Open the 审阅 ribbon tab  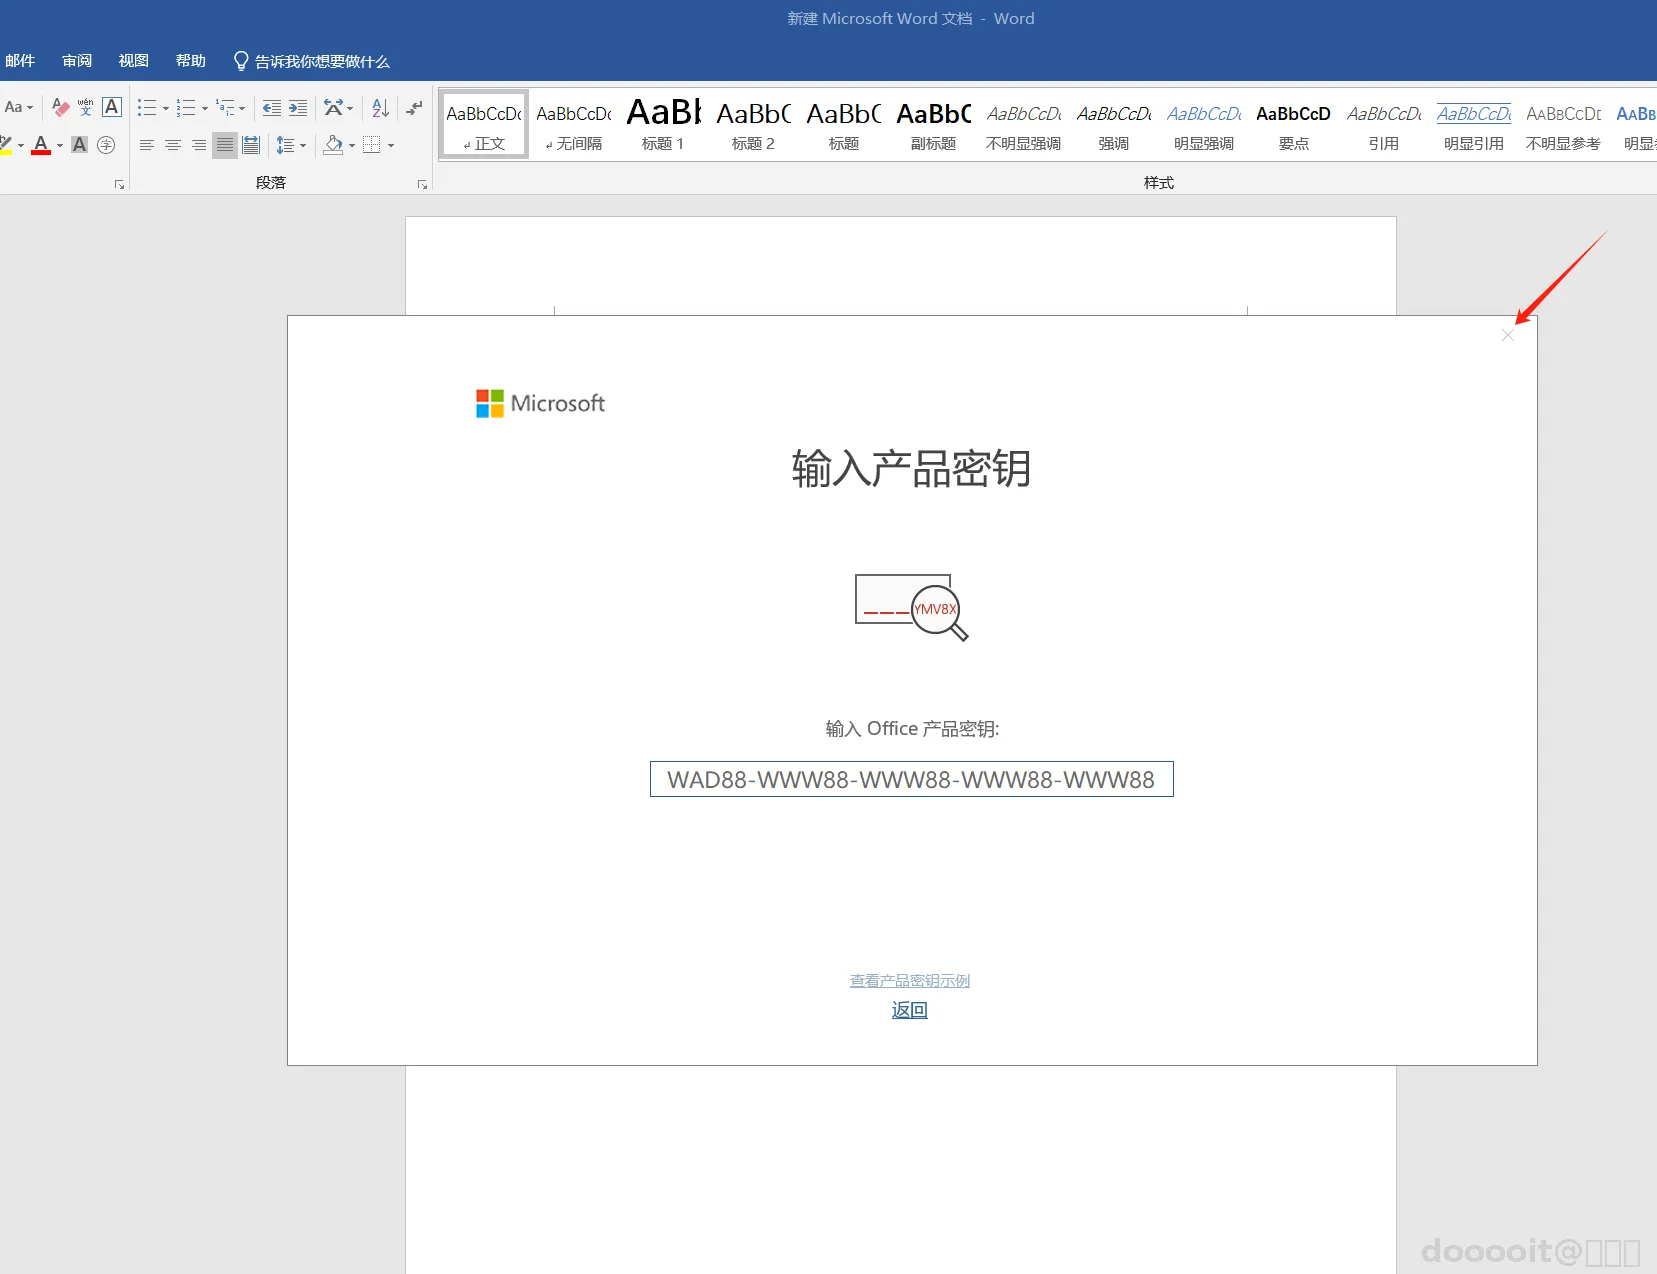pyautogui.click(x=77, y=61)
